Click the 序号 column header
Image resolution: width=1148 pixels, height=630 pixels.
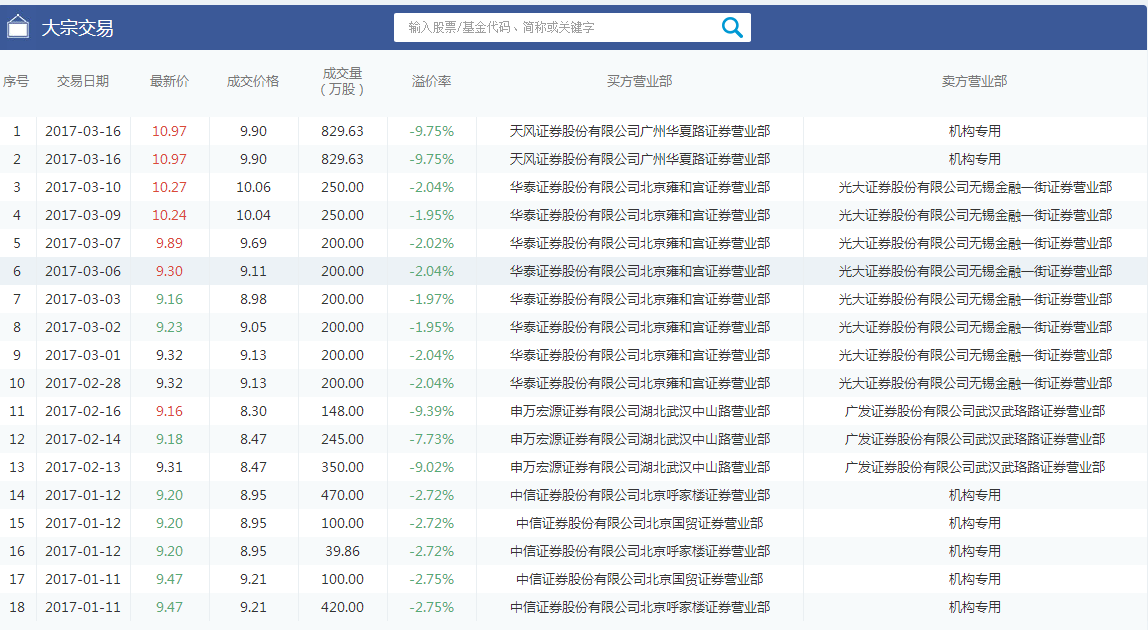[x=16, y=81]
